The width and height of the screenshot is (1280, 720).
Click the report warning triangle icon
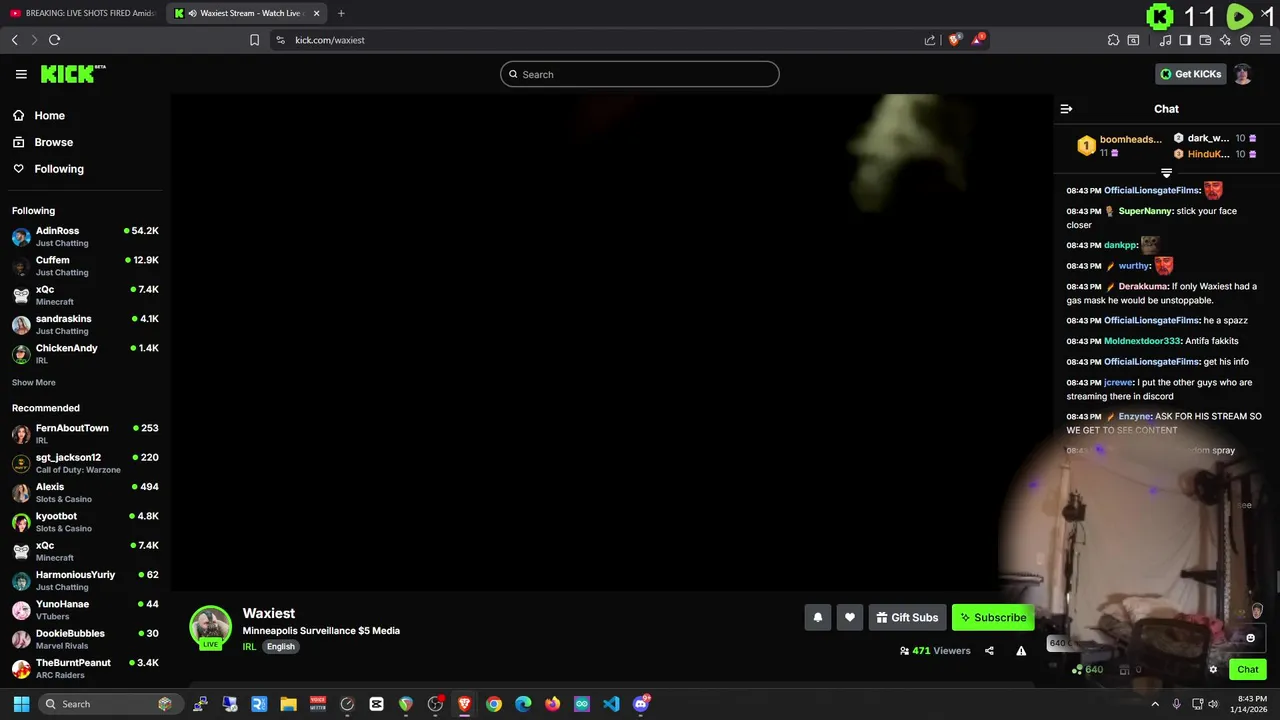pos(1021,651)
